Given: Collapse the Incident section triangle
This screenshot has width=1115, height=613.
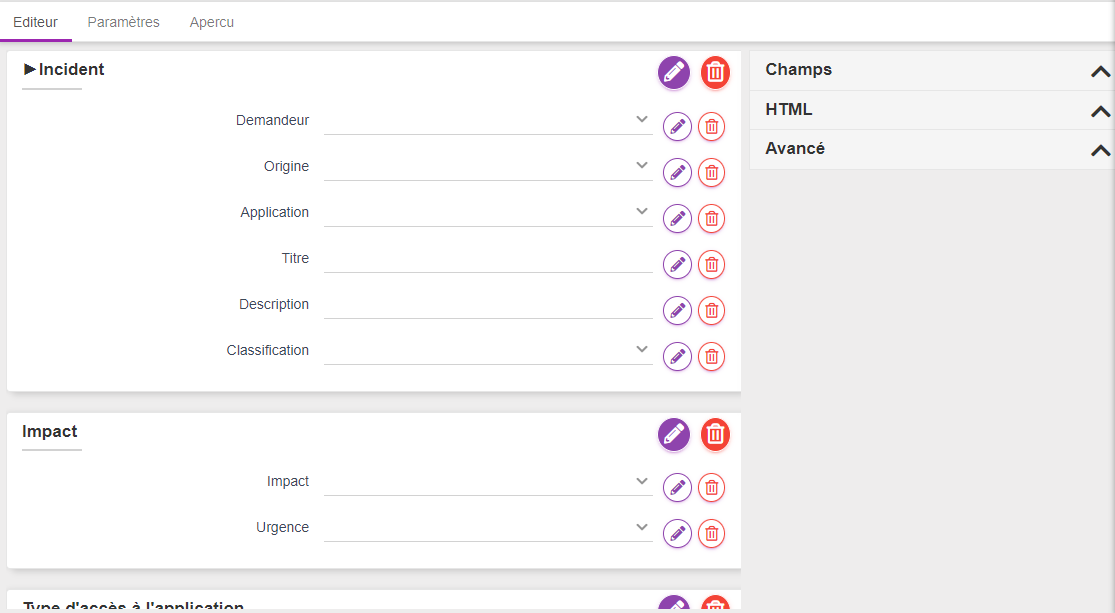Looking at the screenshot, I should tap(30, 69).
